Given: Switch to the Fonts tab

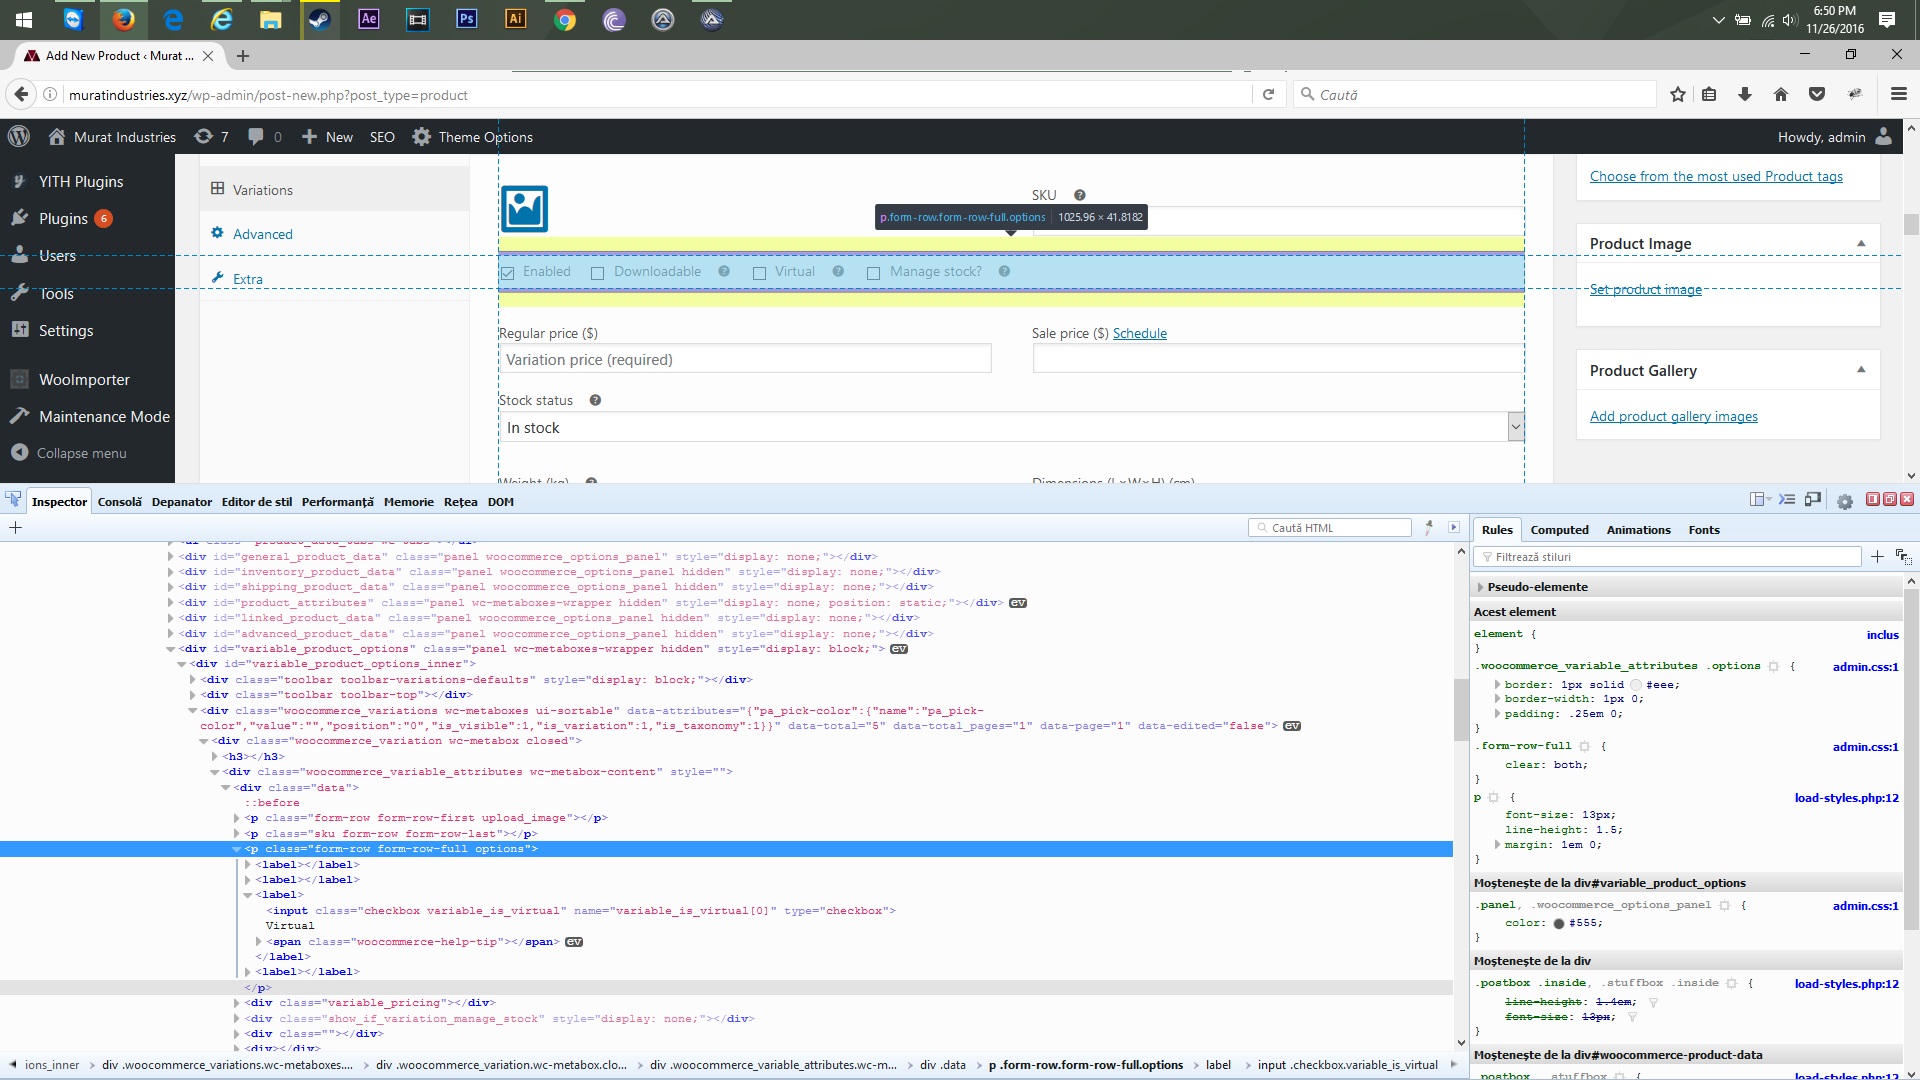Looking at the screenshot, I should (1704, 530).
